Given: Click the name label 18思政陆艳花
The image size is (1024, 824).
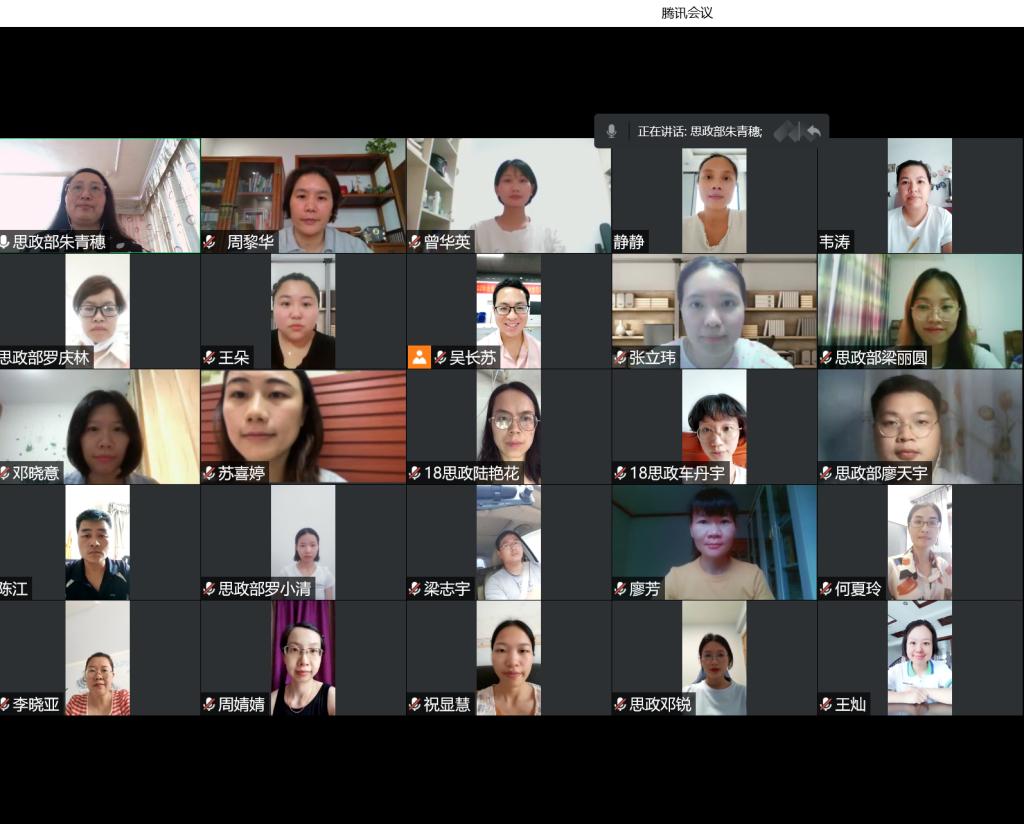Looking at the screenshot, I should [x=472, y=473].
